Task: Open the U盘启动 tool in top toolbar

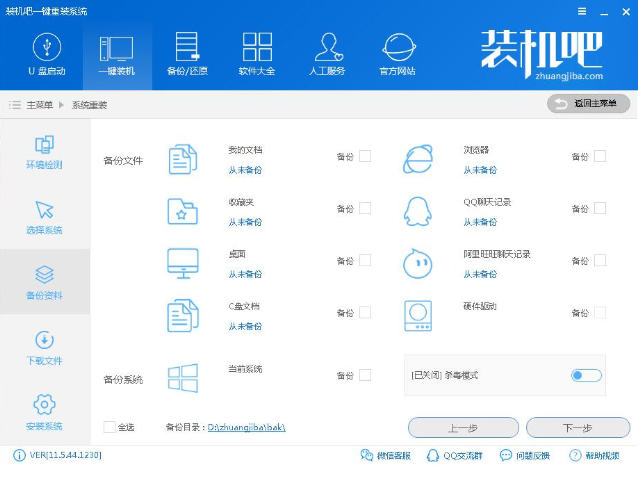Action: tap(45, 53)
